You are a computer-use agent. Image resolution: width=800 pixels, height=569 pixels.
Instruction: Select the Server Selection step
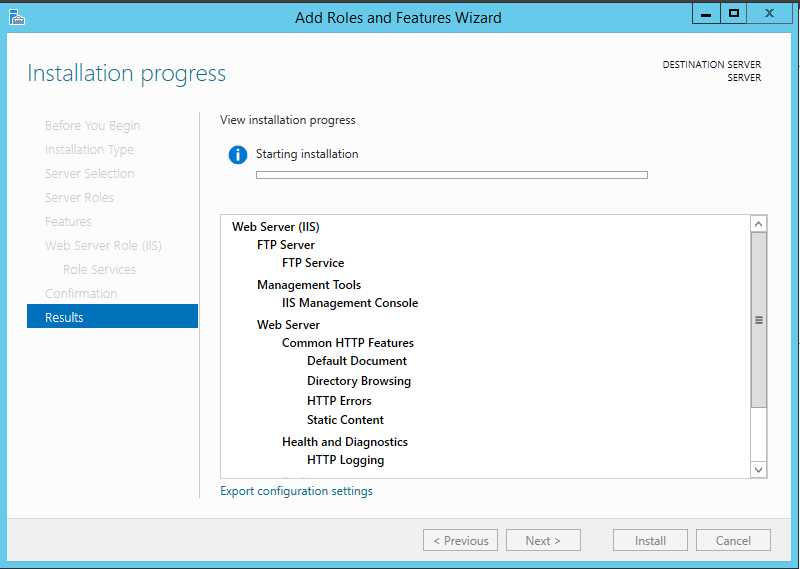click(89, 174)
